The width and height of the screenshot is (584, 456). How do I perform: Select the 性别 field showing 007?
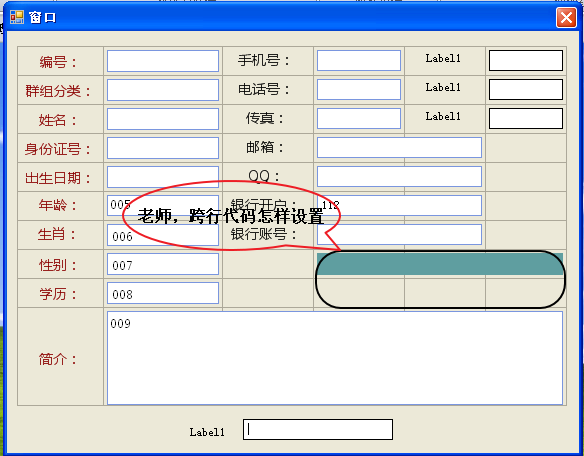pos(163,264)
